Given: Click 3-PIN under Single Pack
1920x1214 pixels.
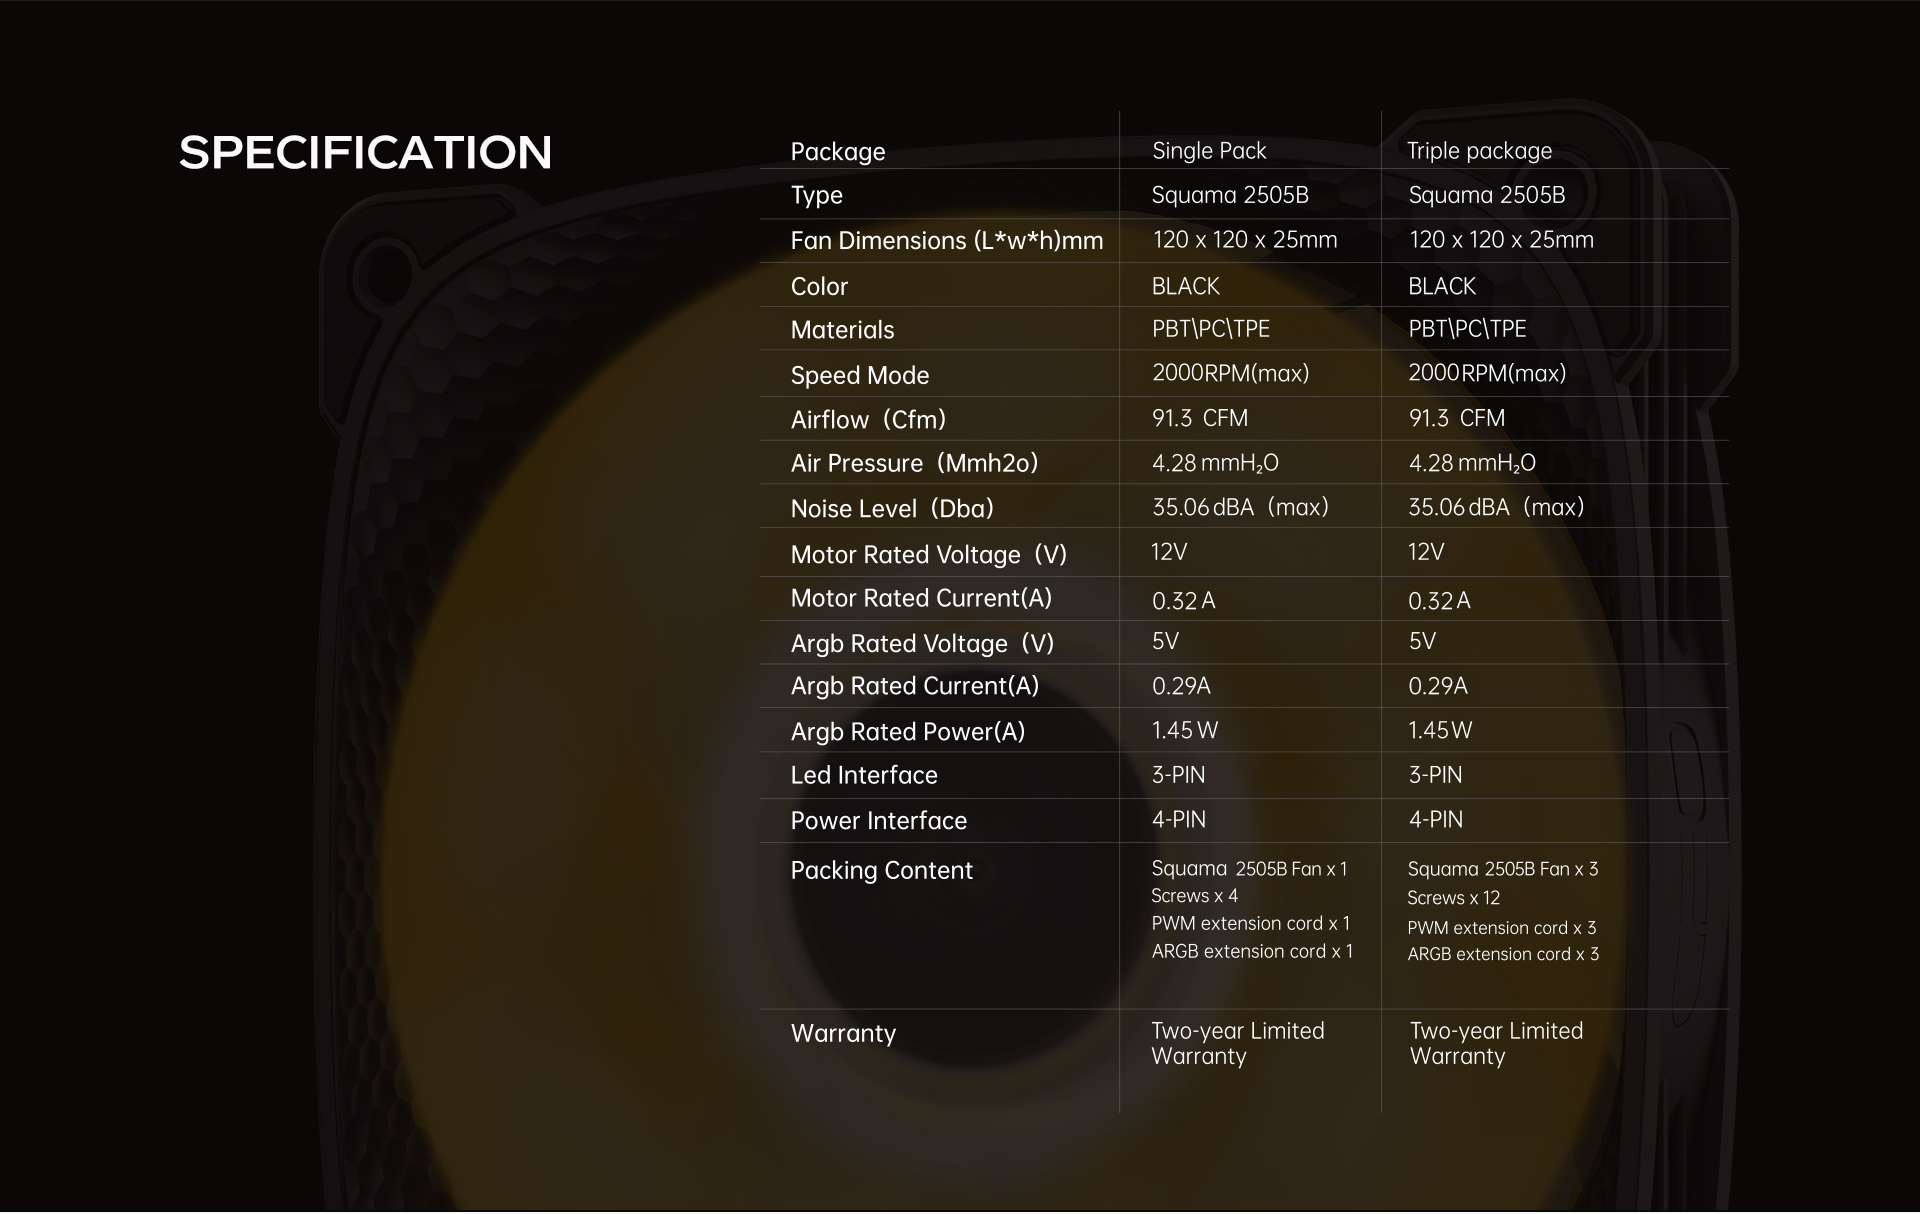Looking at the screenshot, I should click(x=1178, y=775).
